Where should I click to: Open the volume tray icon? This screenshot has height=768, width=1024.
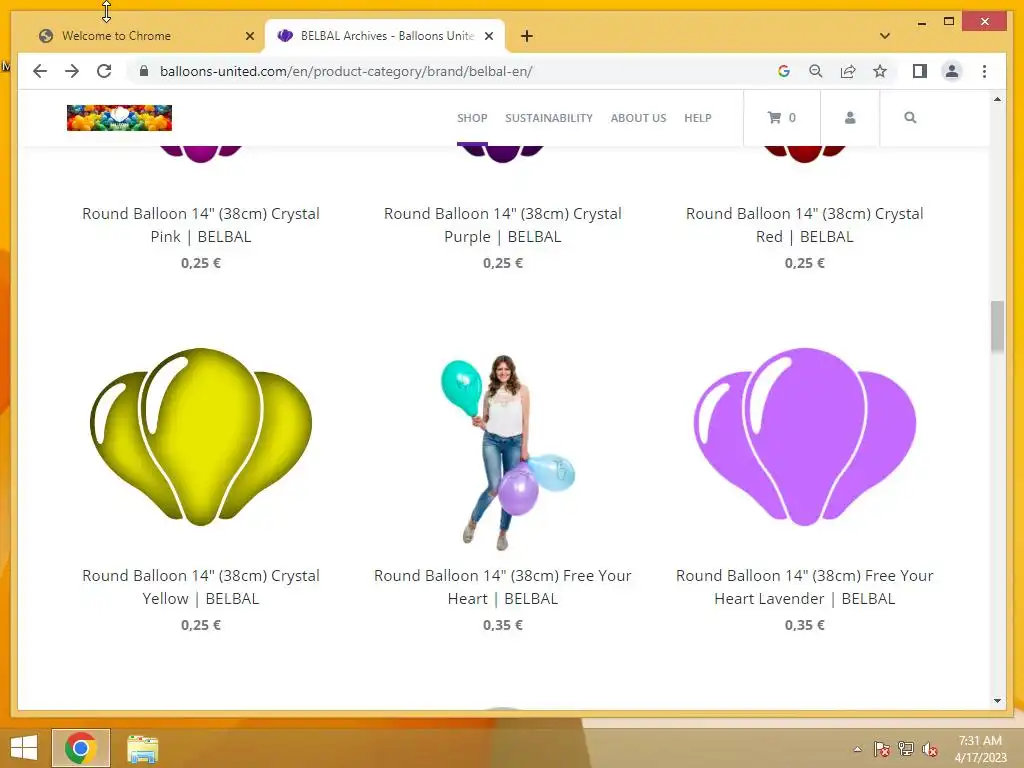(x=929, y=749)
